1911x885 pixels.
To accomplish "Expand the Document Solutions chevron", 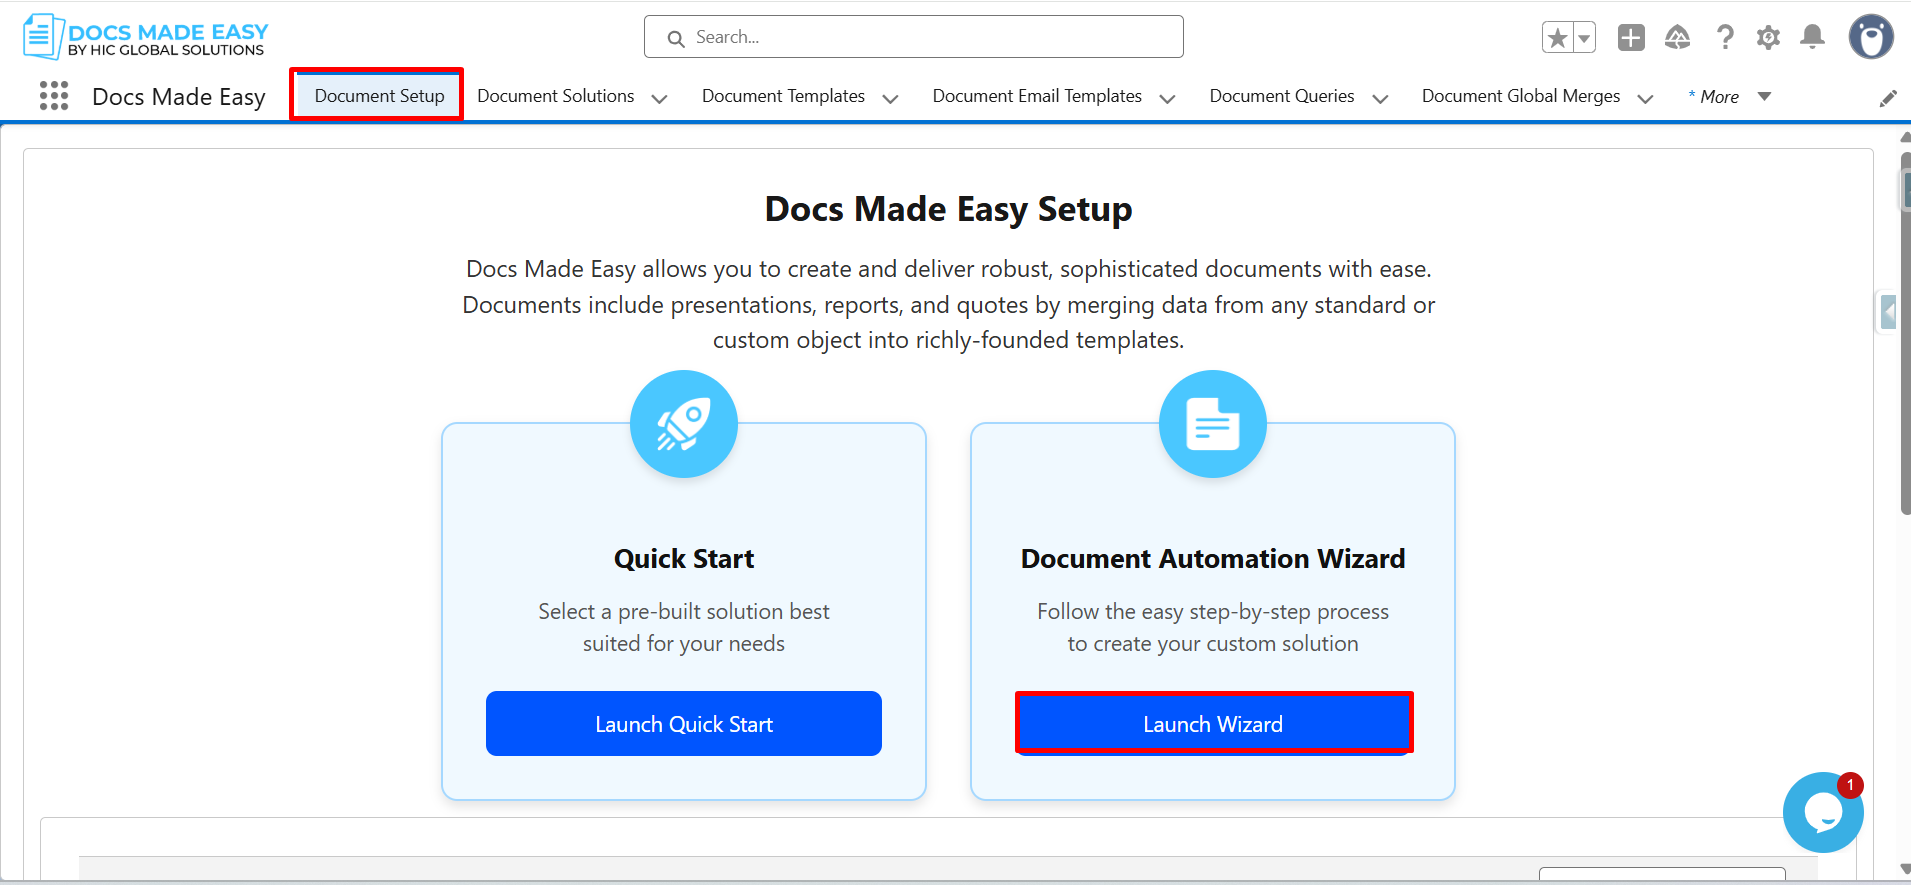I will tap(659, 98).
